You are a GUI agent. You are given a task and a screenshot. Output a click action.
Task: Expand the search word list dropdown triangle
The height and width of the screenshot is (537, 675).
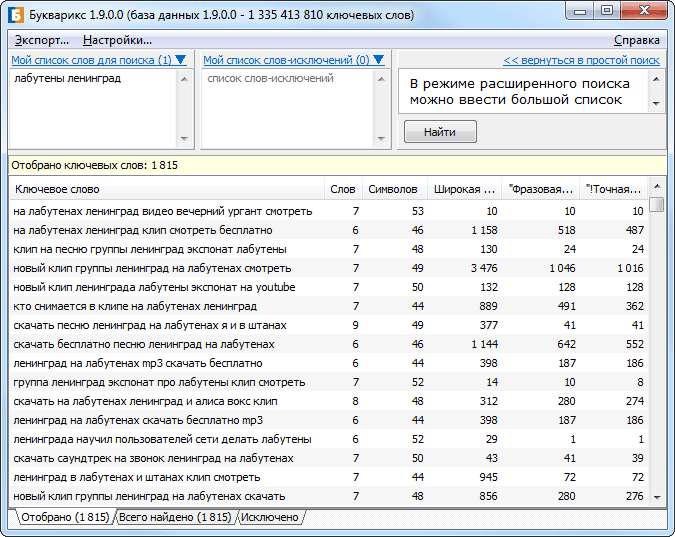181,60
